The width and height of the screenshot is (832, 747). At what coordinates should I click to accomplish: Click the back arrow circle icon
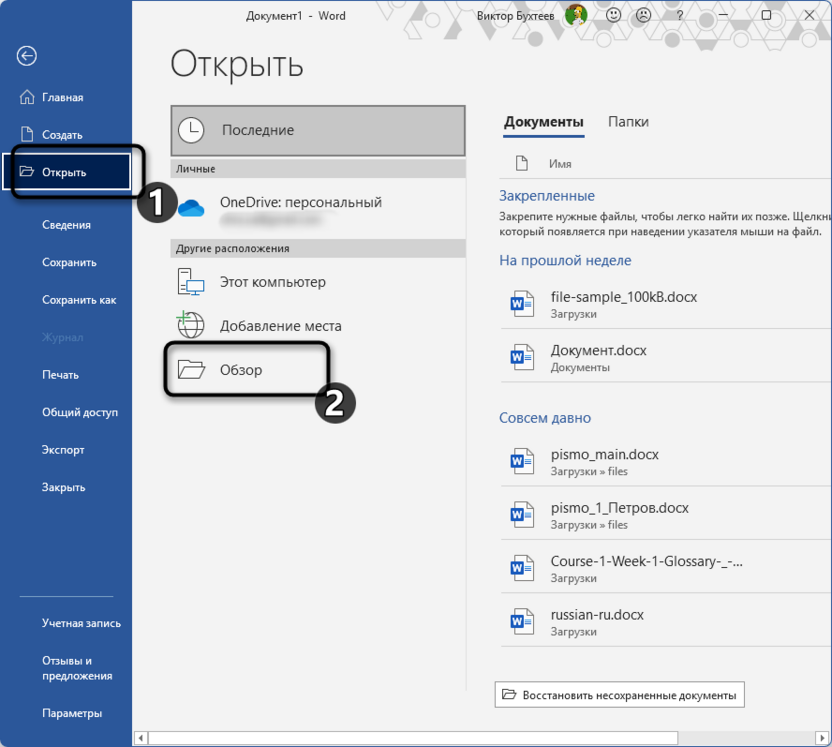[x=27, y=56]
